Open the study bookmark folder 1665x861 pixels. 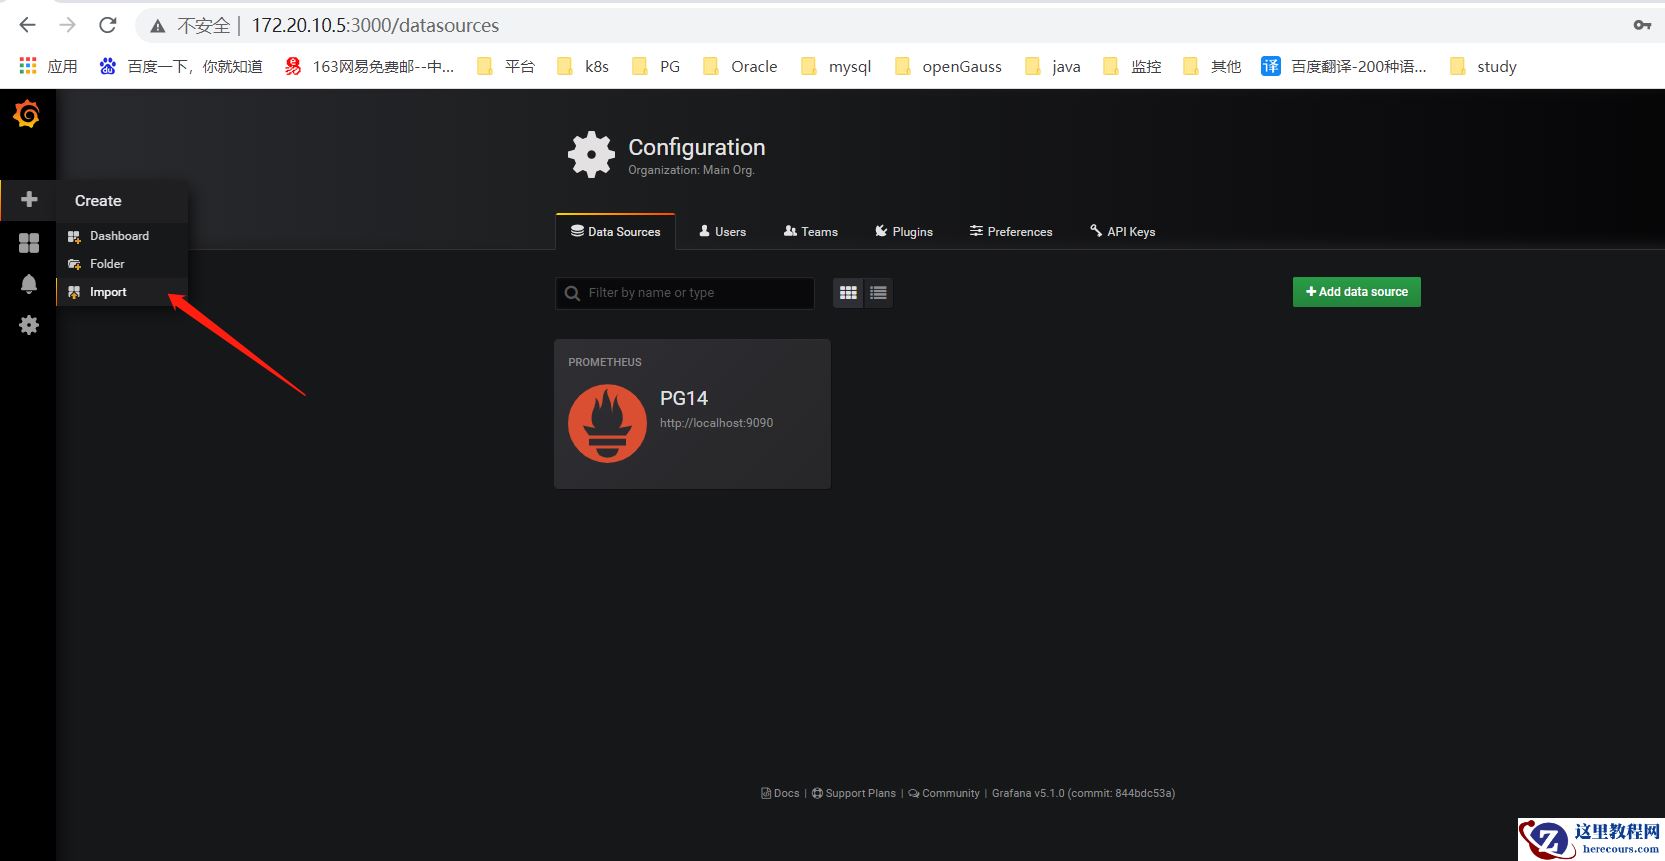coord(1483,66)
